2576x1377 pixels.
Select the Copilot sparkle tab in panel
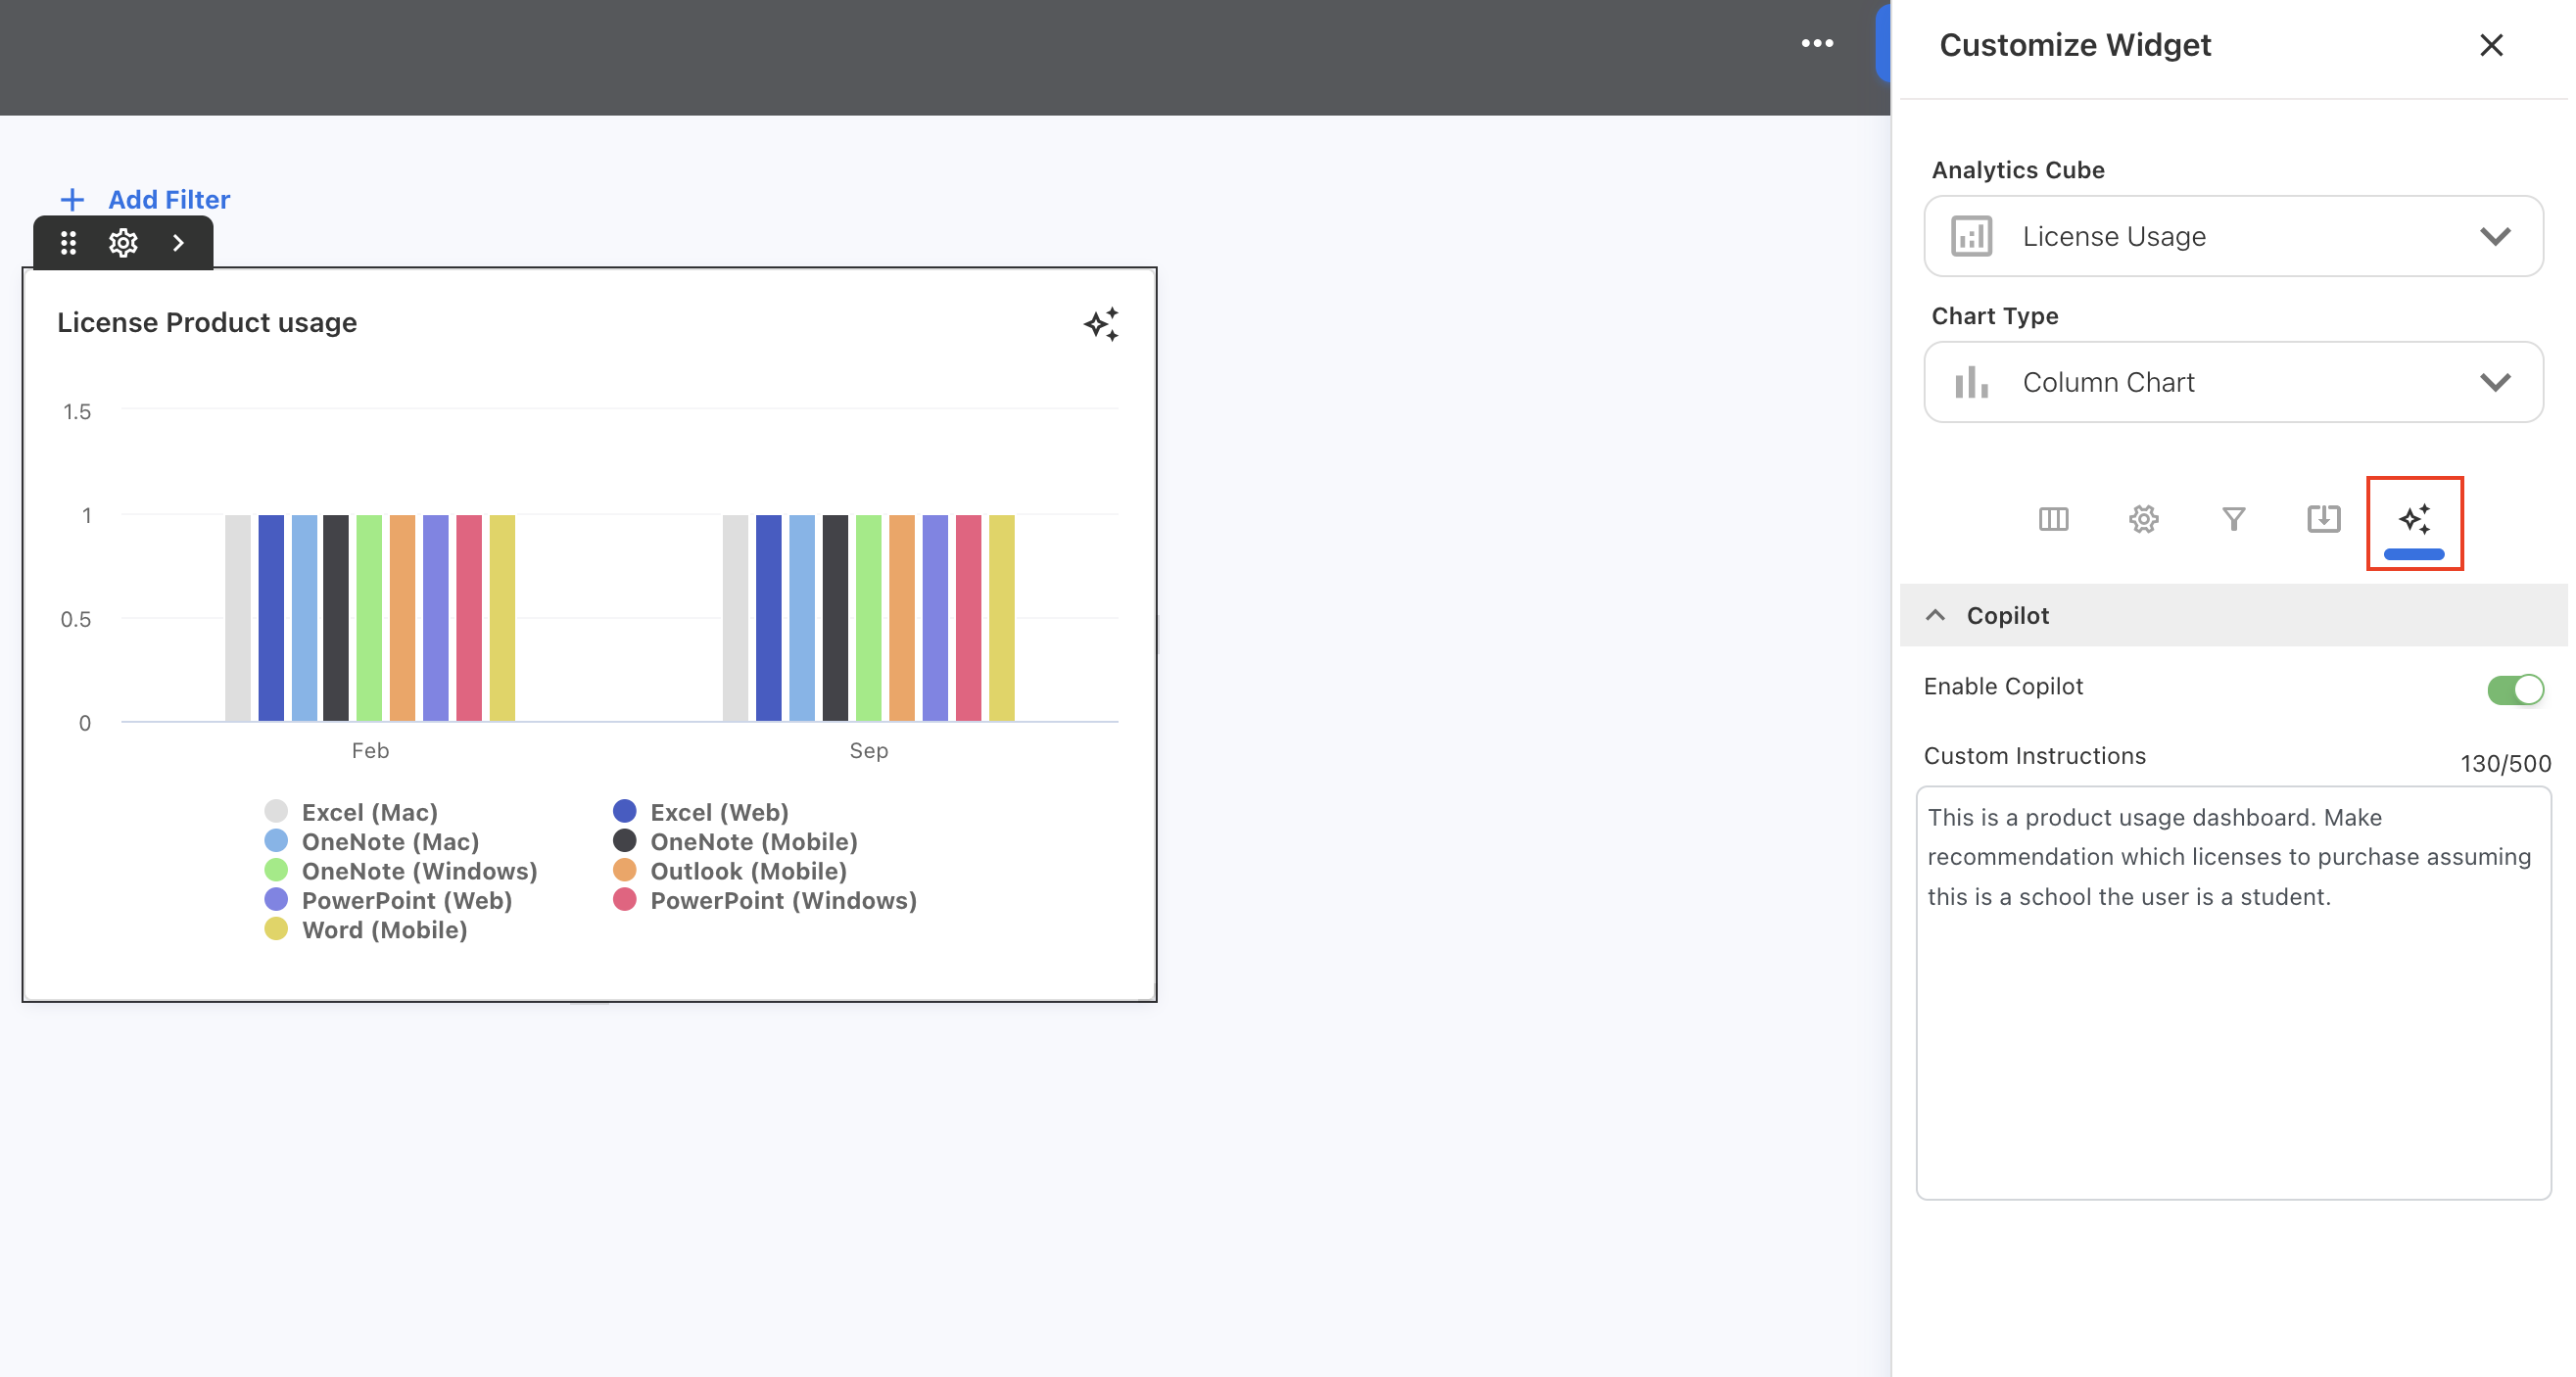click(x=2414, y=520)
